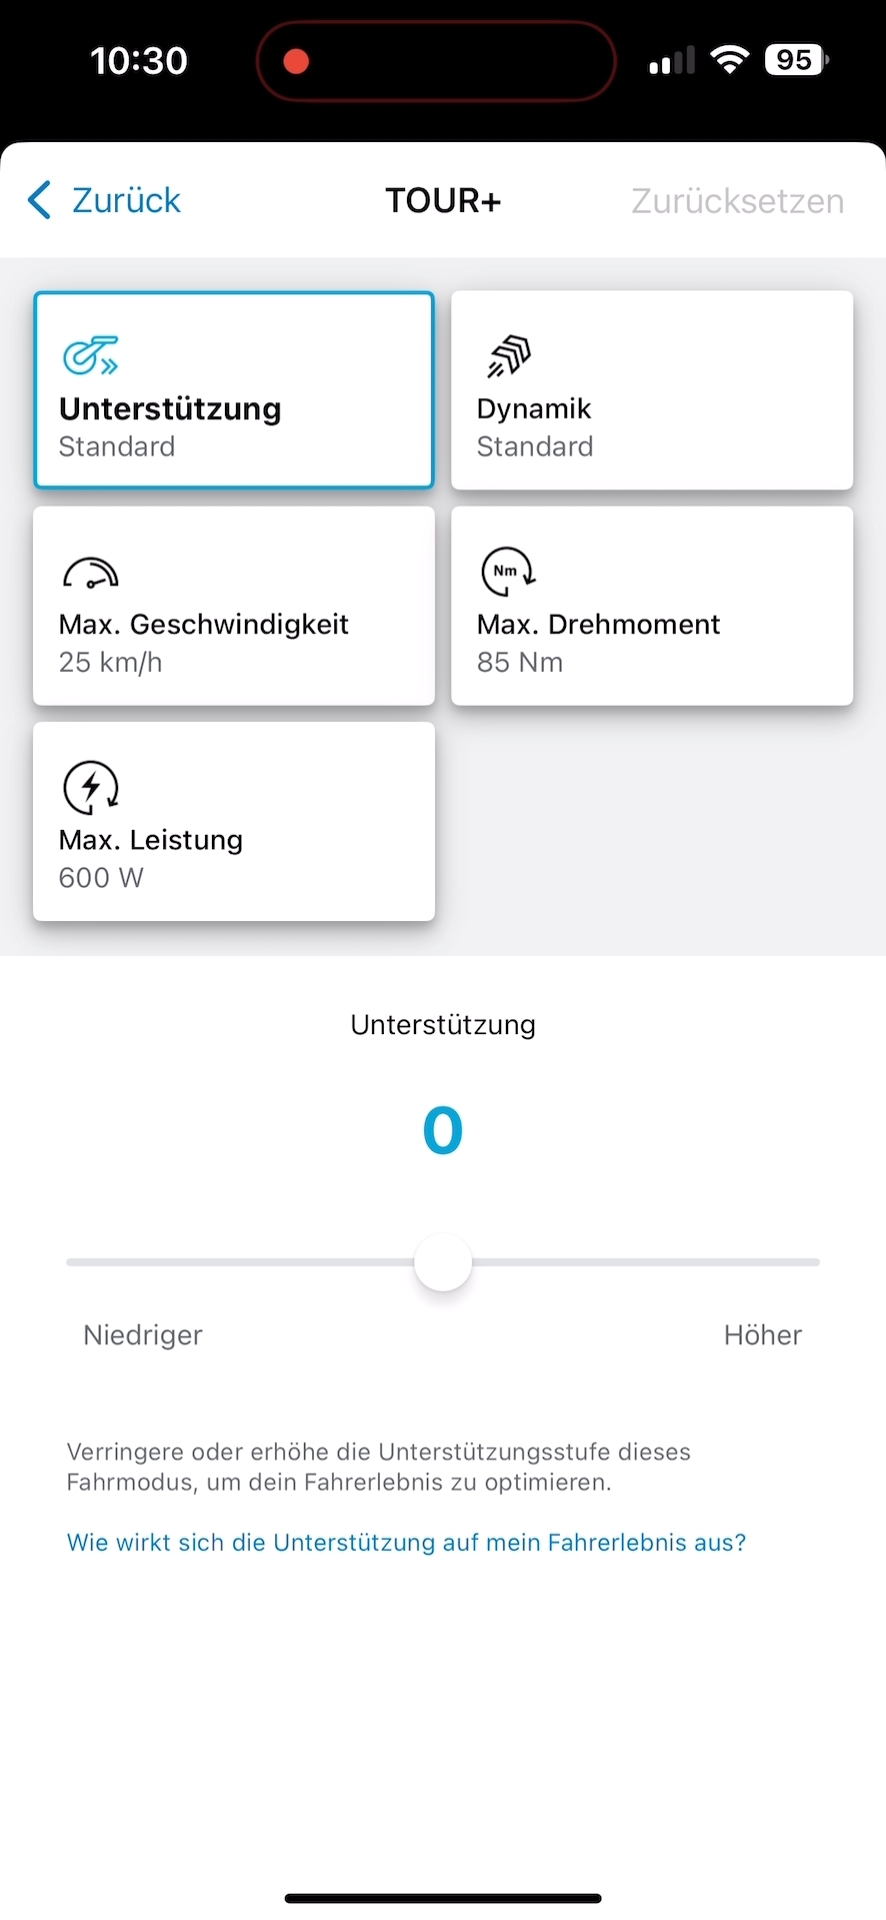Tap the Nm torque icon

tap(508, 572)
